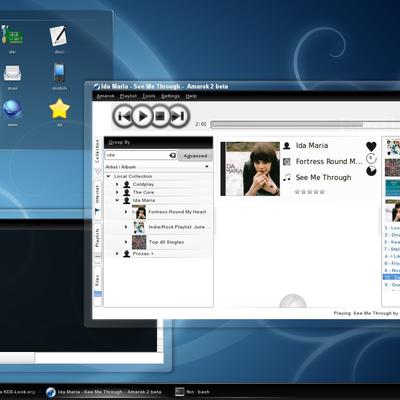The height and width of the screenshot is (400, 400).
Task: Open the Settings menu
Action: 170,96
